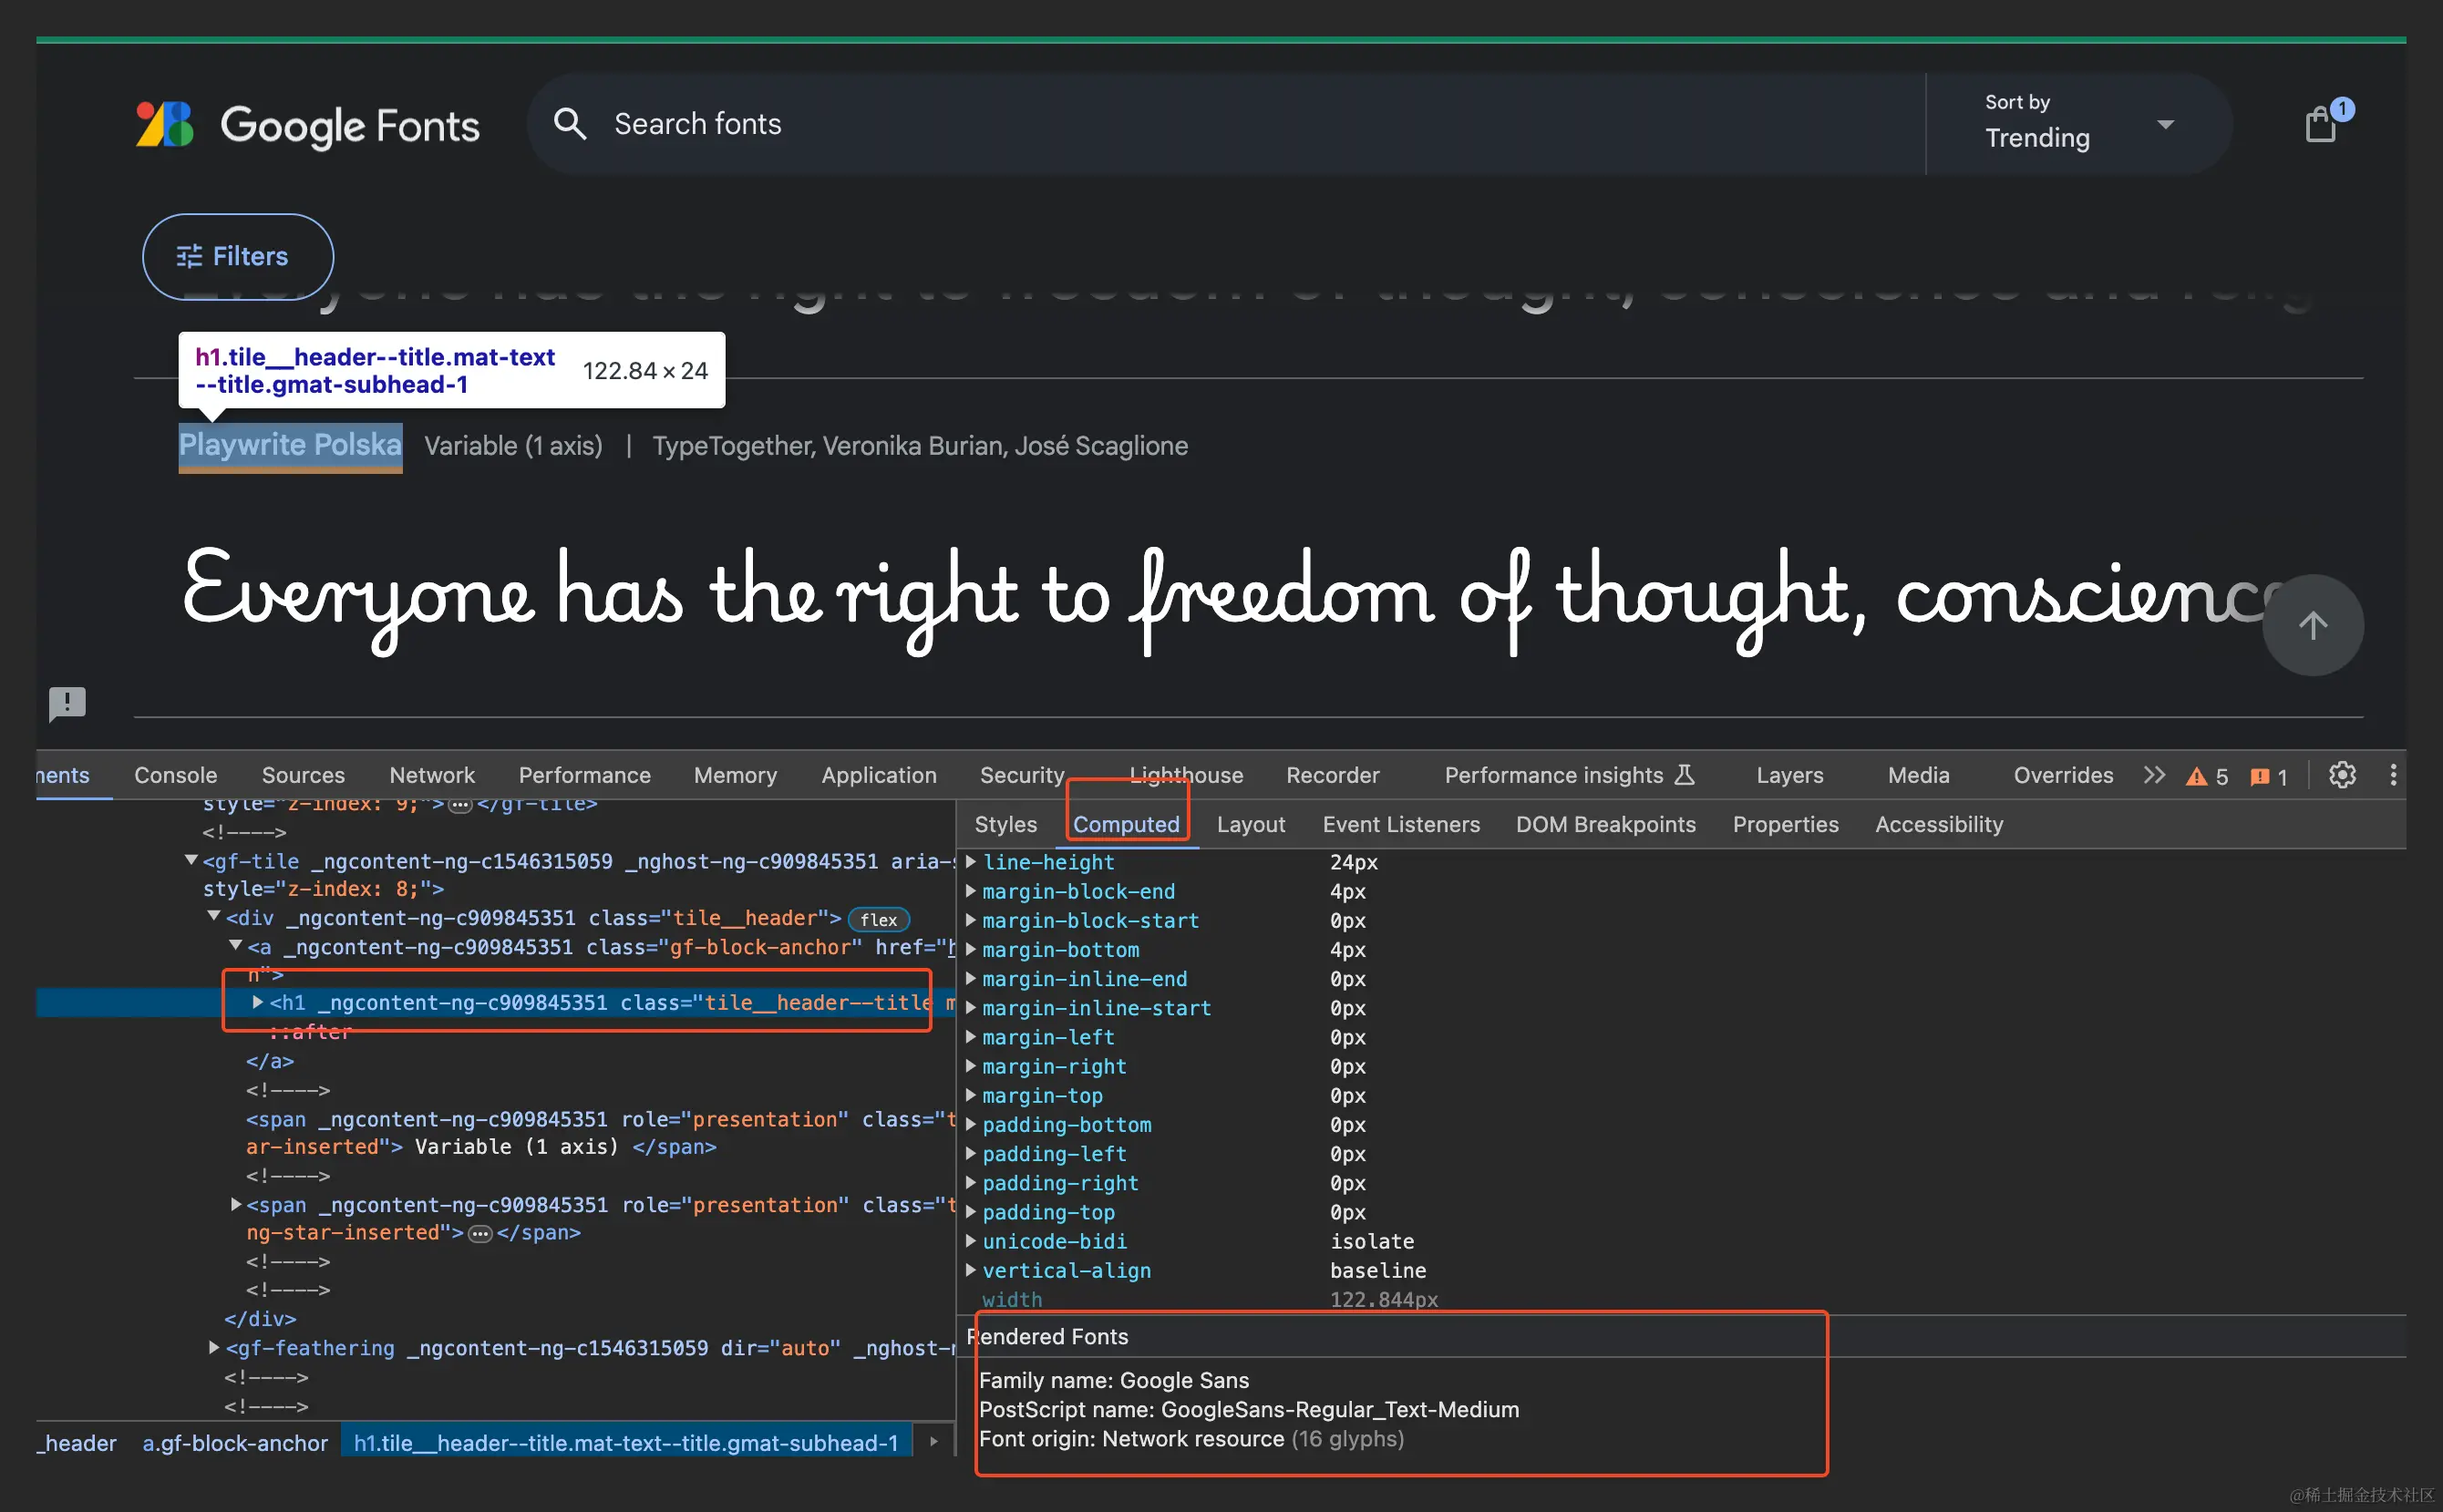The width and height of the screenshot is (2443, 1512).
Task: Click the warnings triangle counter
Action: pos(2207,777)
